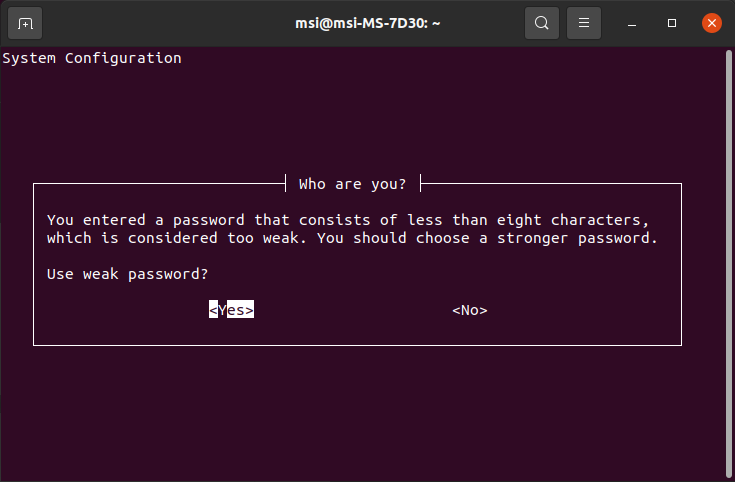Image resolution: width=735 pixels, height=482 pixels.
Task: Click the System Configuration header text
Action: click(x=92, y=58)
